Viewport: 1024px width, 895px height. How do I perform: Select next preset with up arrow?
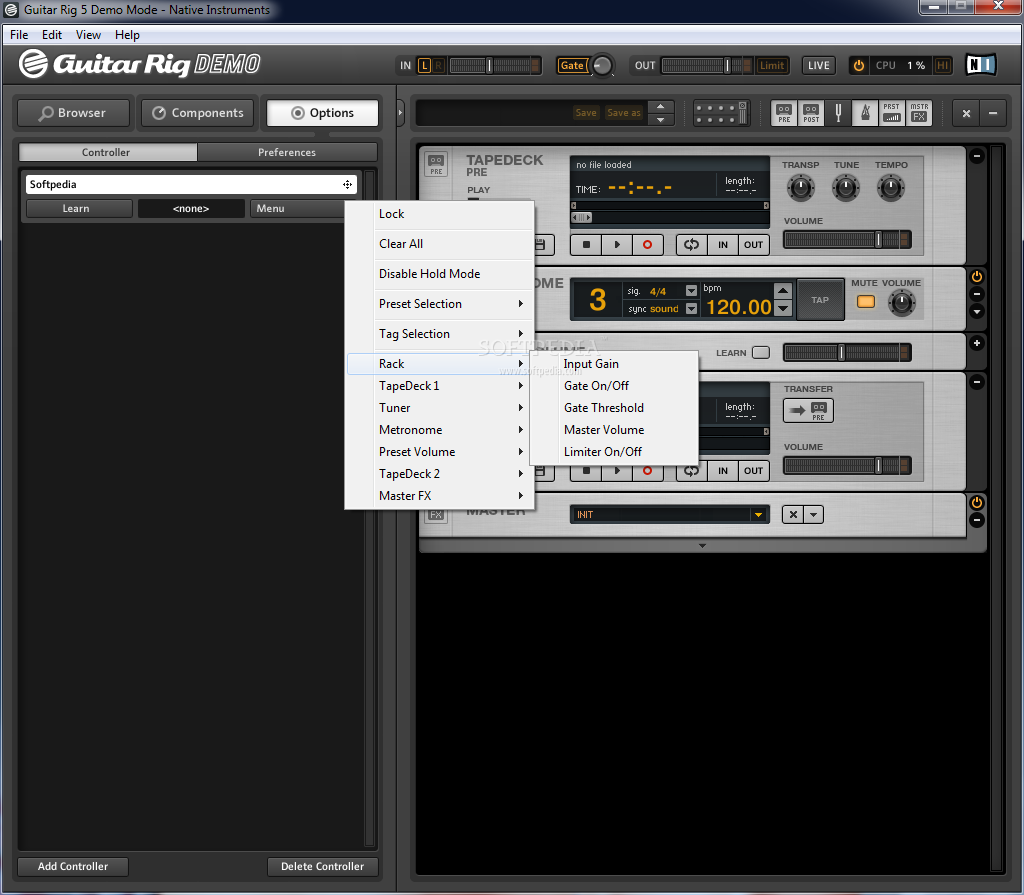tap(660, 106)
